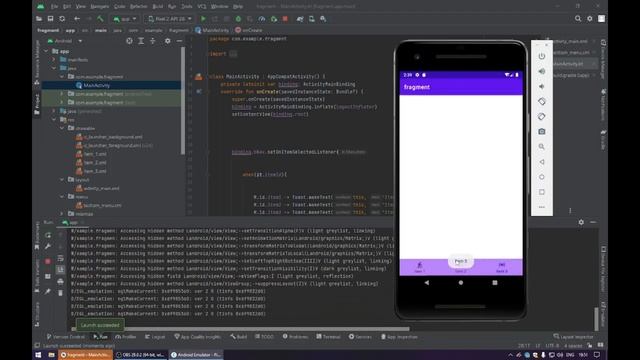Image resolution: width=640 pixels, height=360 pixels.
Task: Select activity_main.xml in the layout folder
Action: point(101,188)
